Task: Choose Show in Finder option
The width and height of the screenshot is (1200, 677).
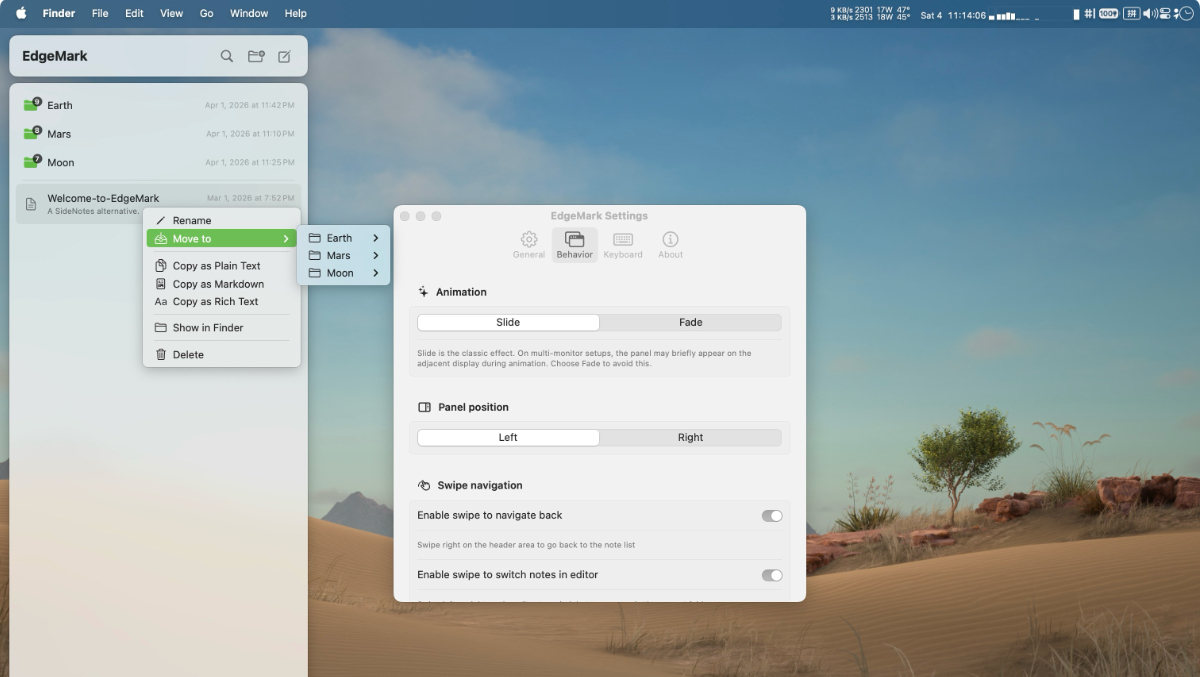Action: (x=208, y=328)
